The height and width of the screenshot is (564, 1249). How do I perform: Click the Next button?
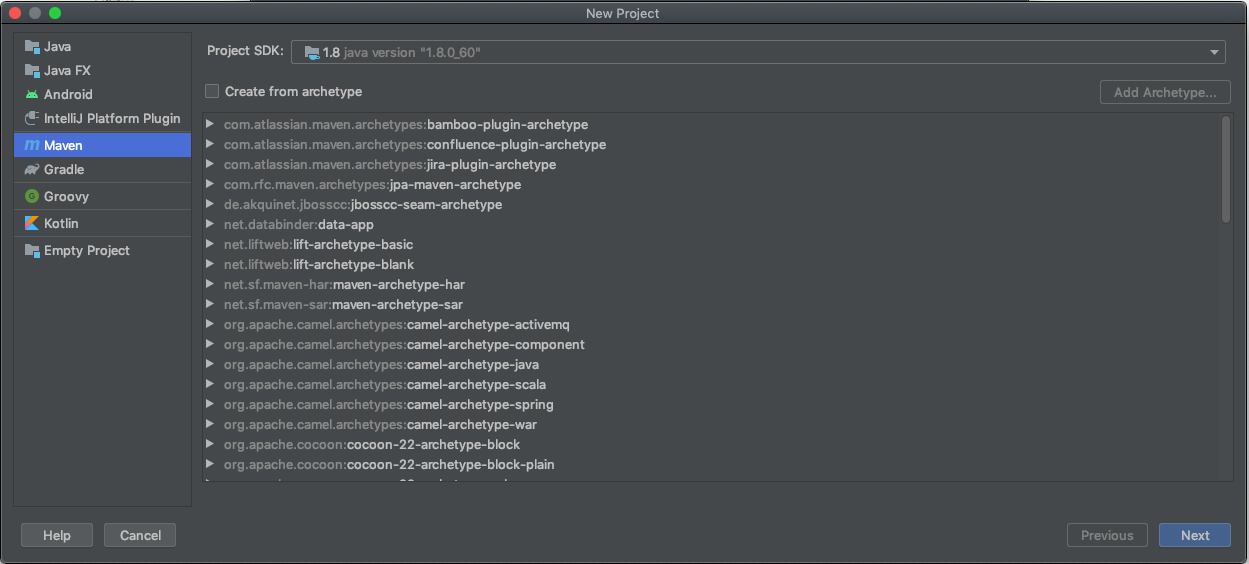pos(1195,536)
